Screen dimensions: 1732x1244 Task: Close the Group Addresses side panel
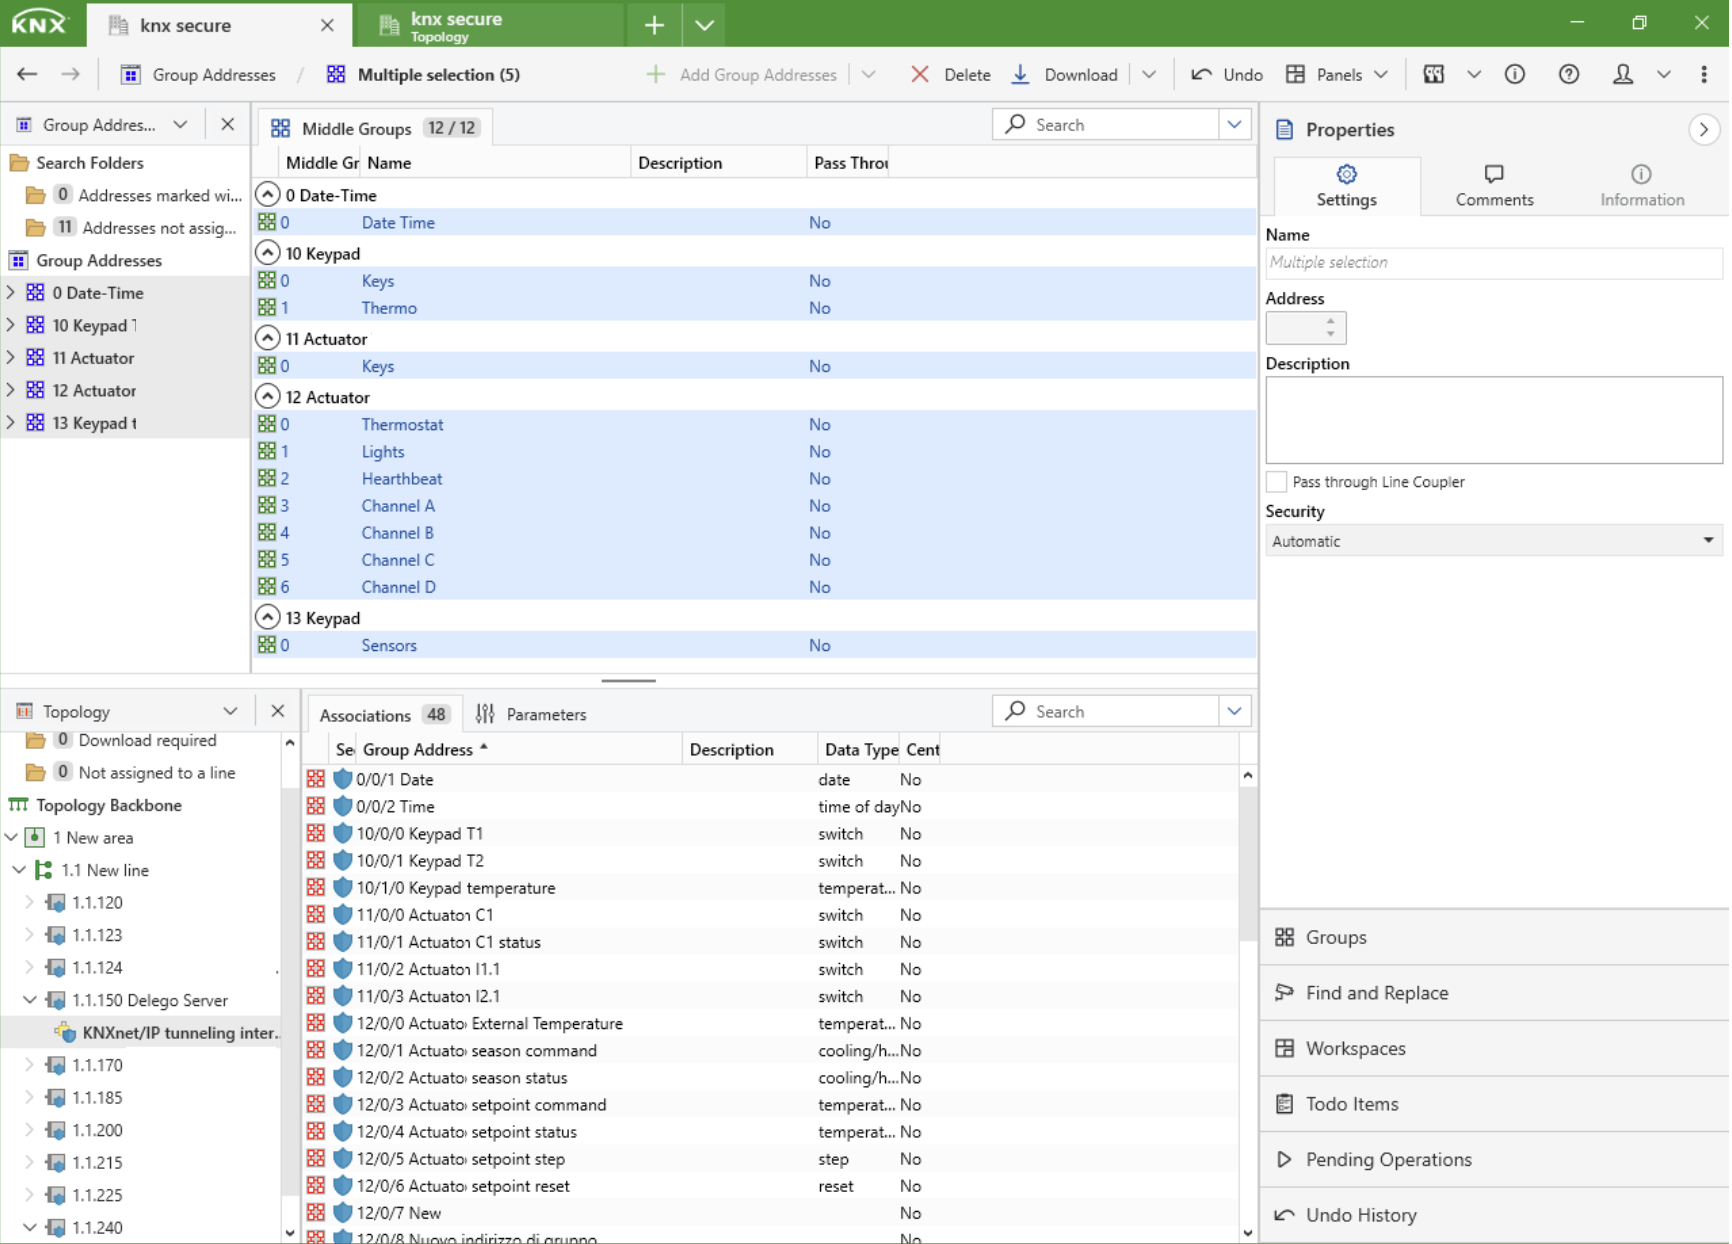[x=228, y=125]
